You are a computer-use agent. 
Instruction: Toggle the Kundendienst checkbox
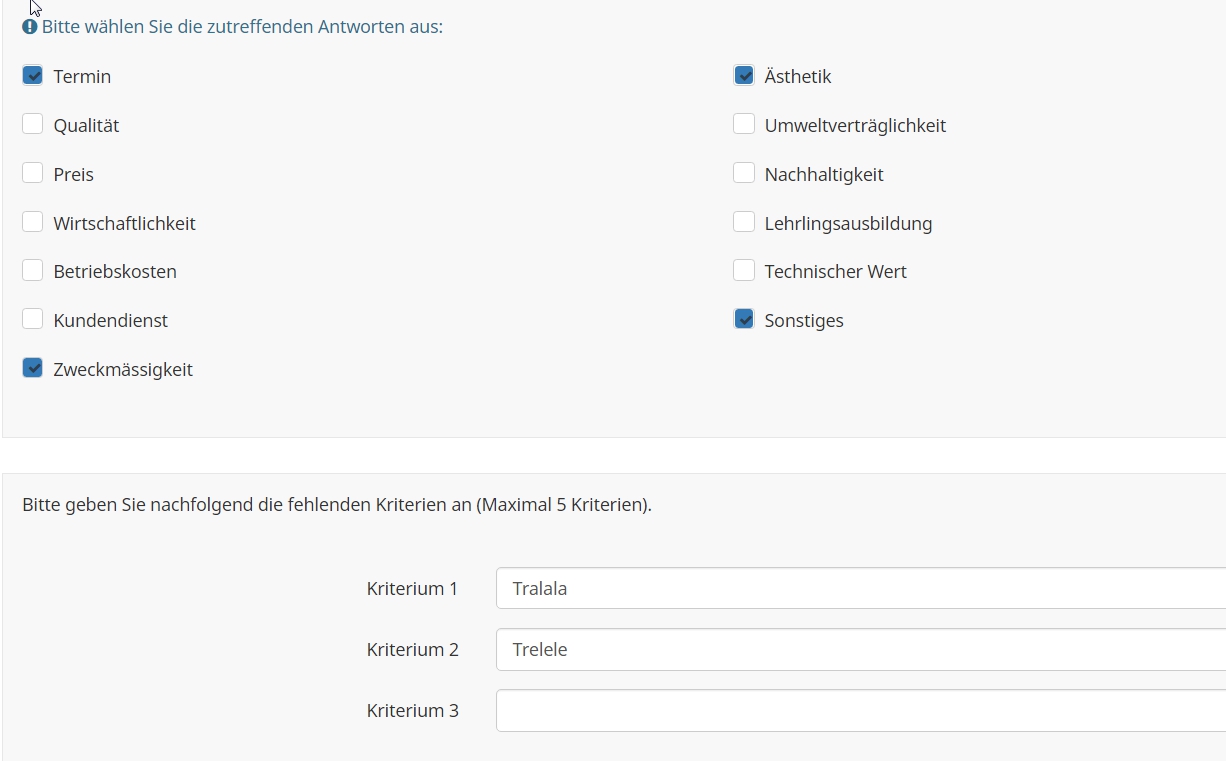[x=33, y=319]
